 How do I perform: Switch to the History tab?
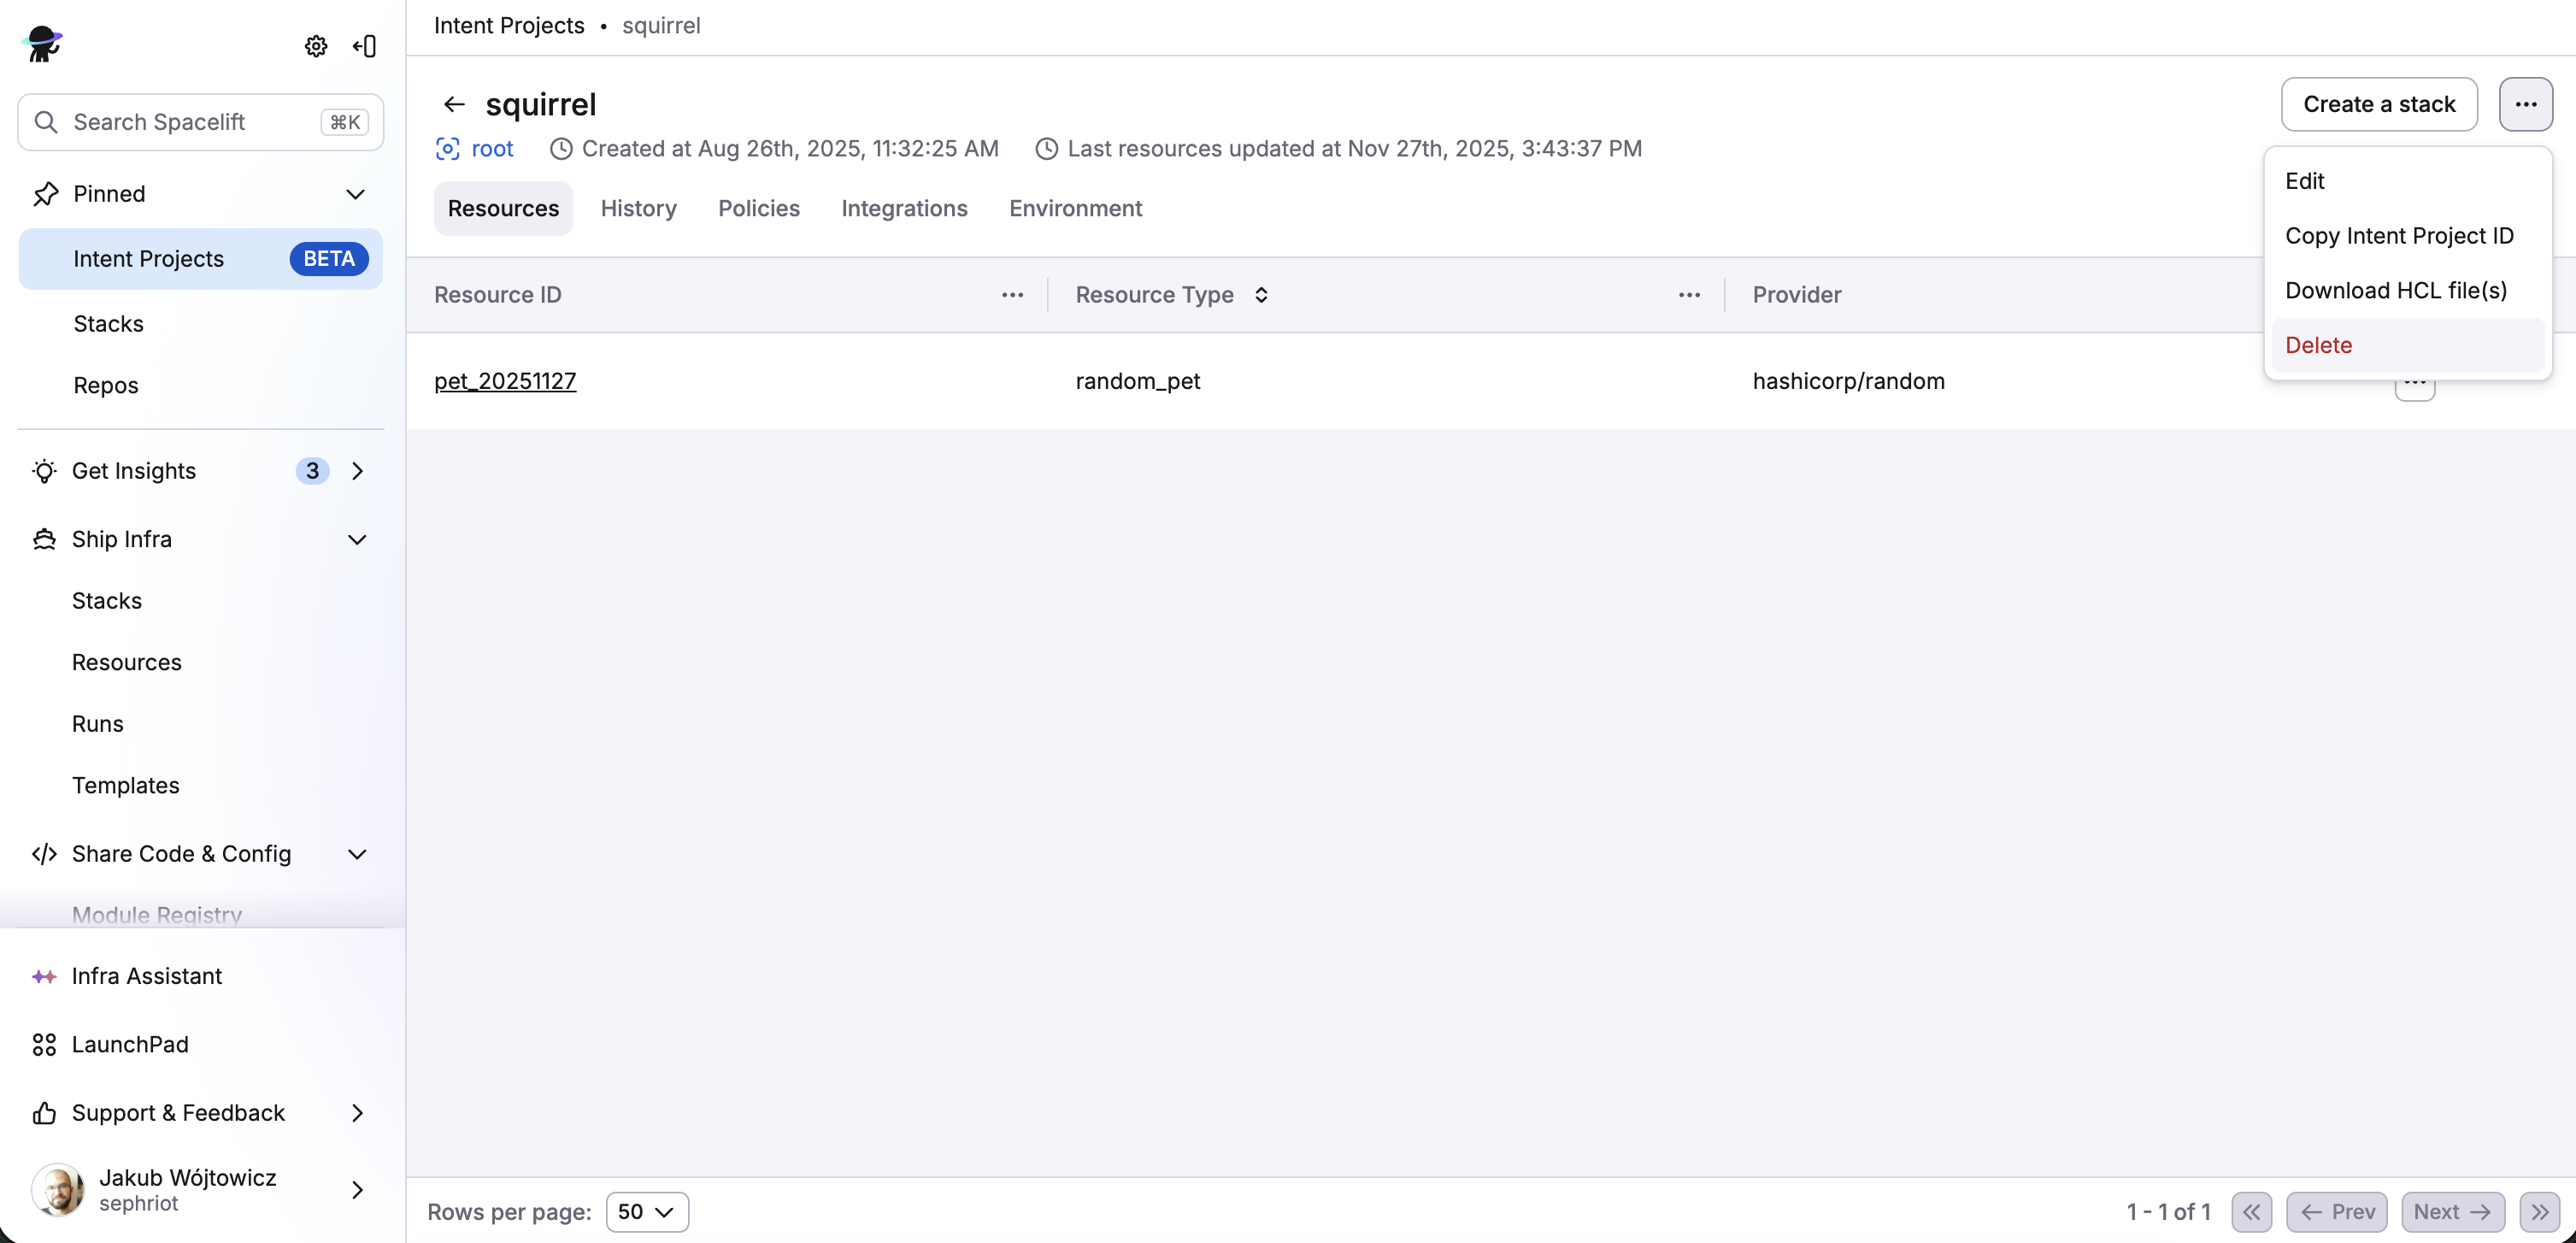click(638, 208)
